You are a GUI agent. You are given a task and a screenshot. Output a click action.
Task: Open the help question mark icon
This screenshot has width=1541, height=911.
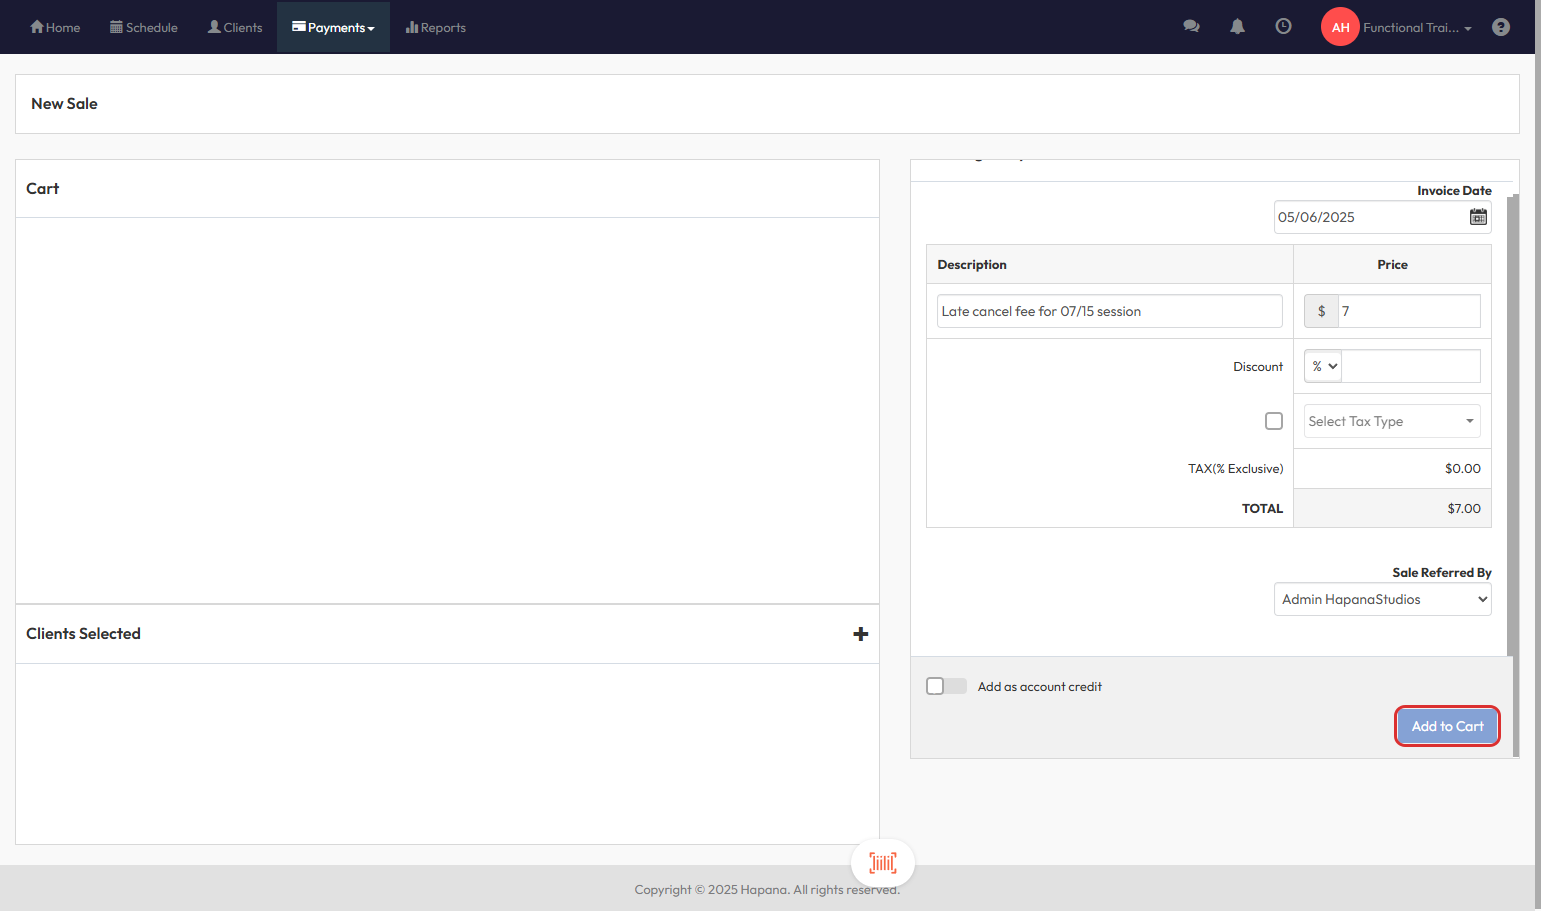tap(1500, 27)
